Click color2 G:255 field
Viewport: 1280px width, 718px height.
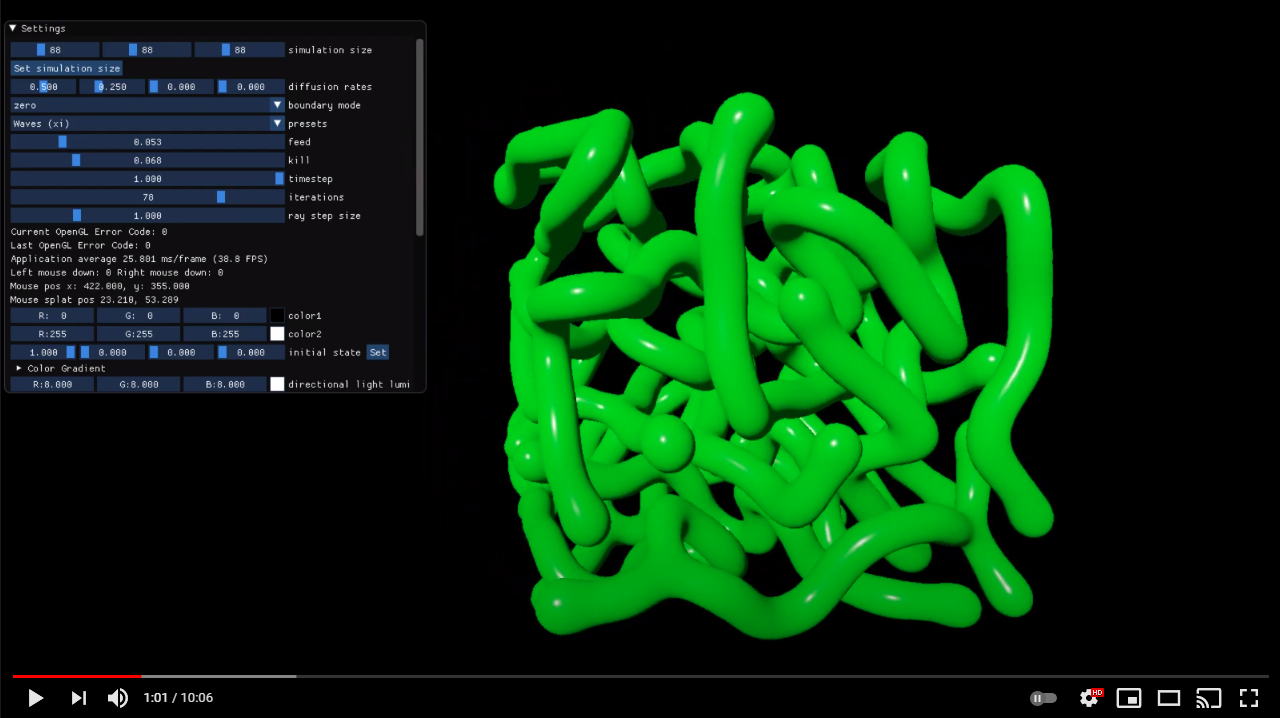139,334
